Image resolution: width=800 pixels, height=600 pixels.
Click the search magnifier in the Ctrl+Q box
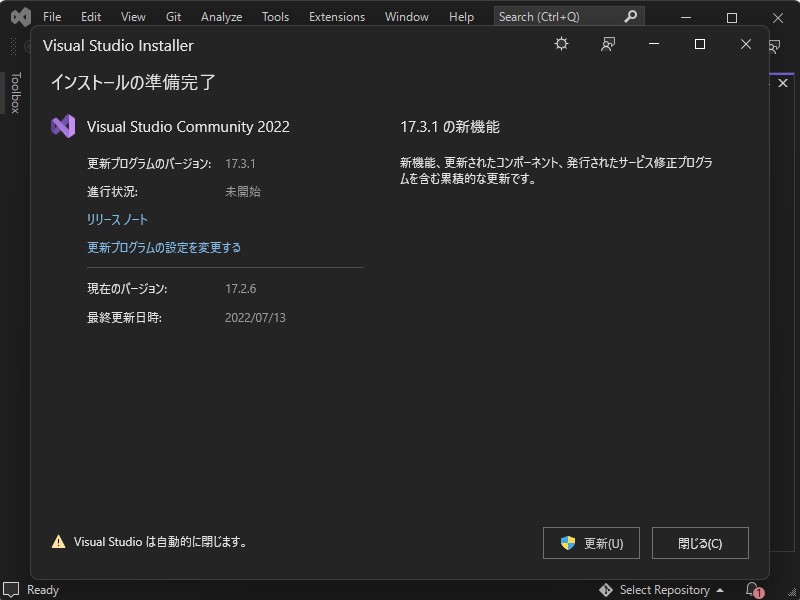[630, 16]
